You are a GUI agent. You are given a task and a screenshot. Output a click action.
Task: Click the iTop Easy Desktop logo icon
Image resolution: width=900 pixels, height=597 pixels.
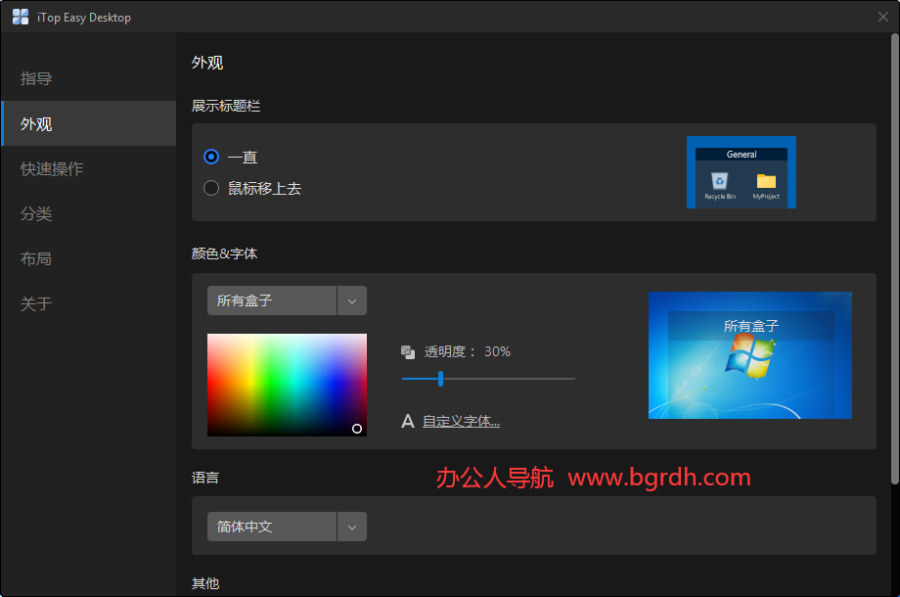(19, 16)
